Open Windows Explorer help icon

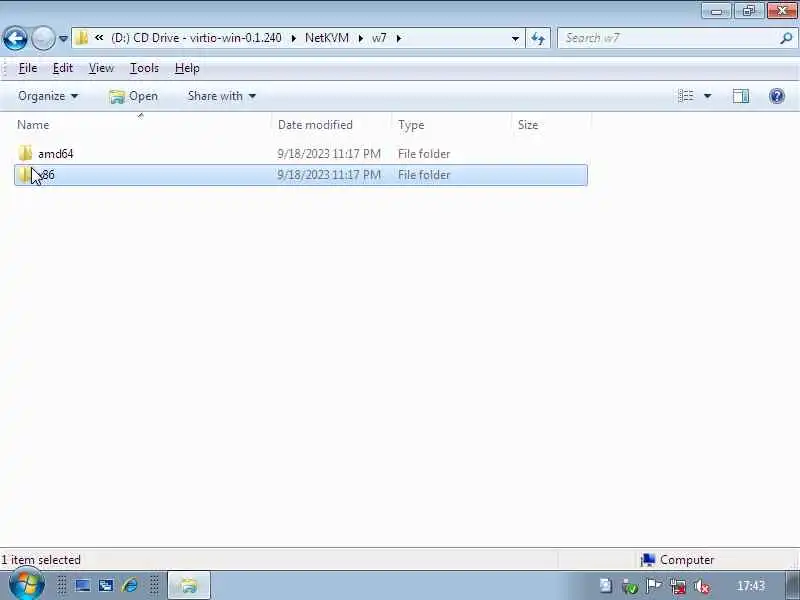pos(777,96)
